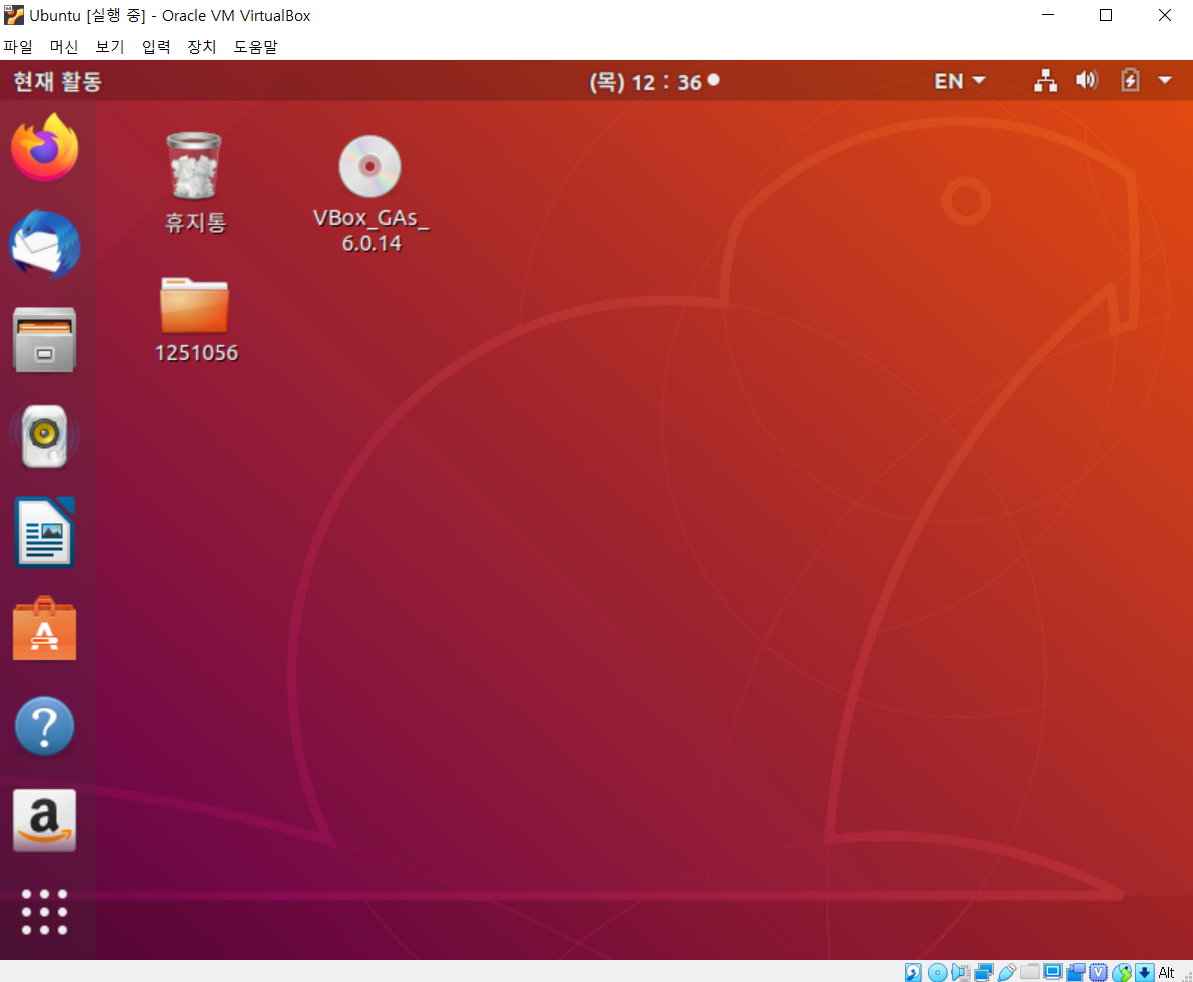Select the VBox_GAs_6.0.14 disc icon
Screen dimensions: 1193x982
(371, 194)
